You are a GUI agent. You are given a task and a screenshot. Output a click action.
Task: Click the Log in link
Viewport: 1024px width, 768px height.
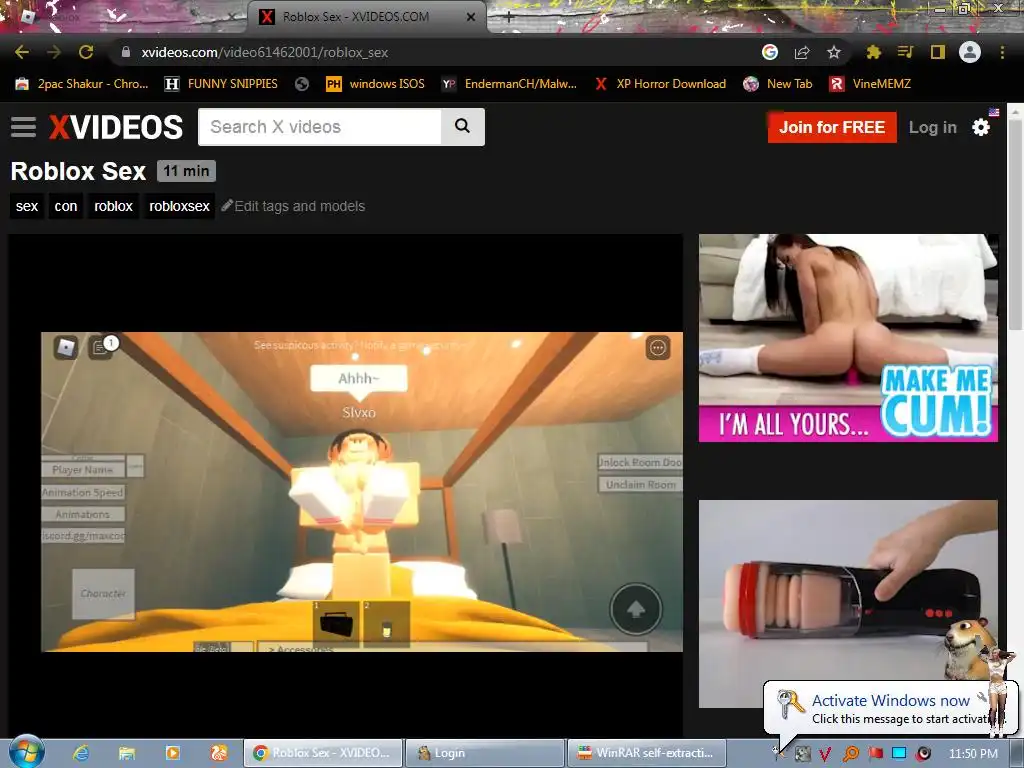[x=933, y=127]
